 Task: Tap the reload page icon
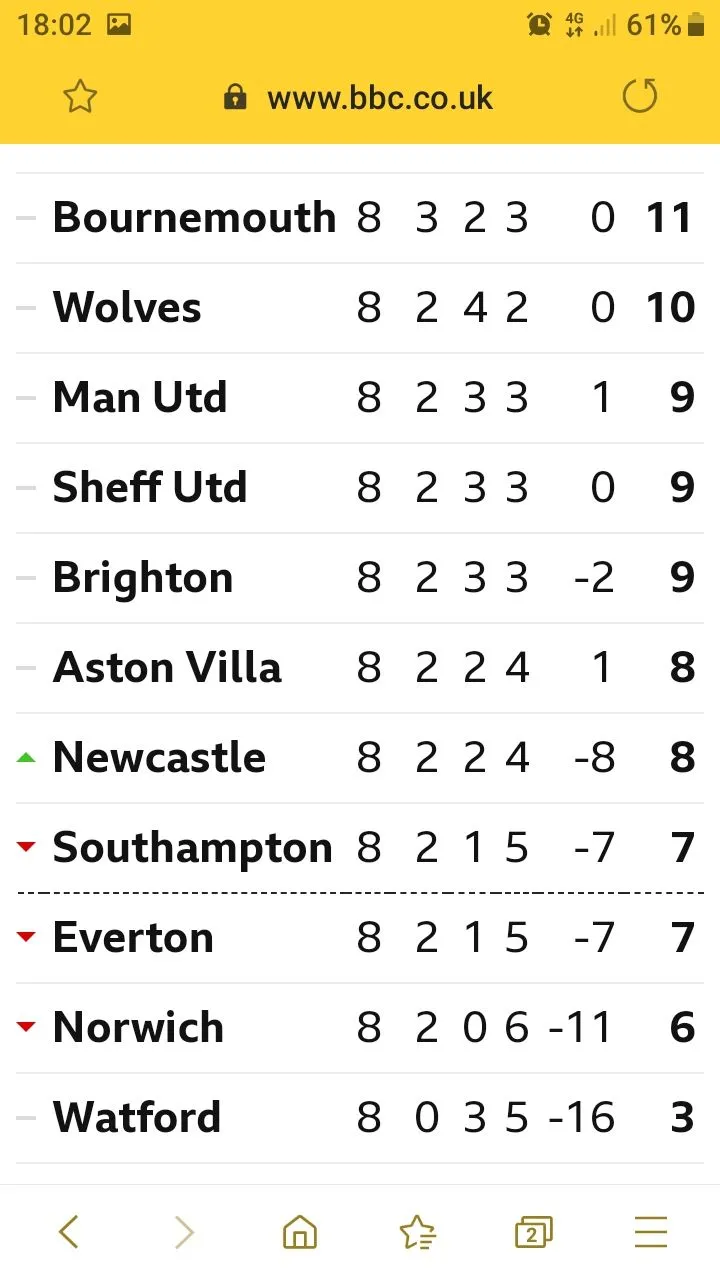point(640,97)
